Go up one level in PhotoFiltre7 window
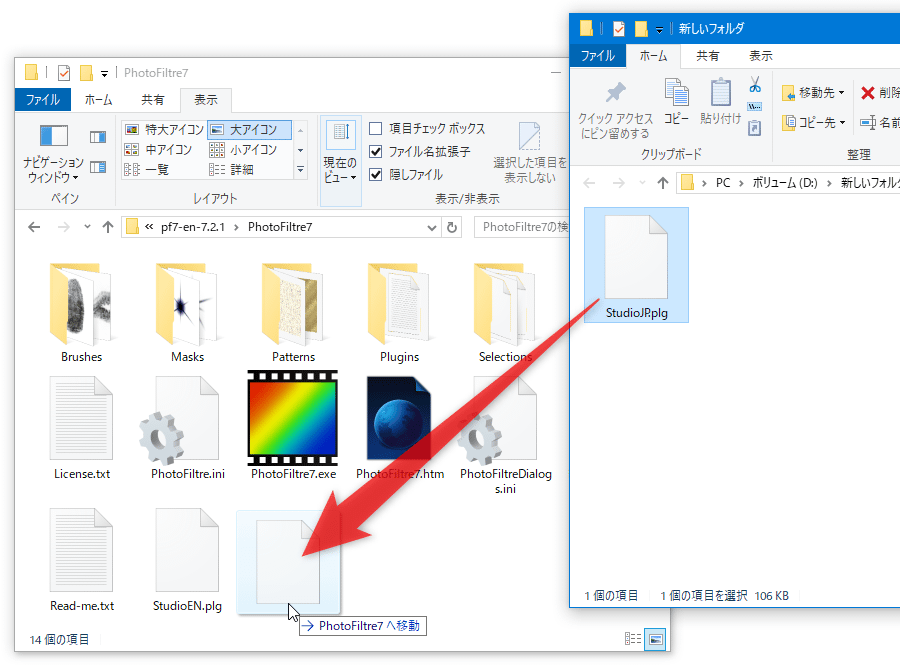This screenshot has height=668, width=900. [107, 227]
